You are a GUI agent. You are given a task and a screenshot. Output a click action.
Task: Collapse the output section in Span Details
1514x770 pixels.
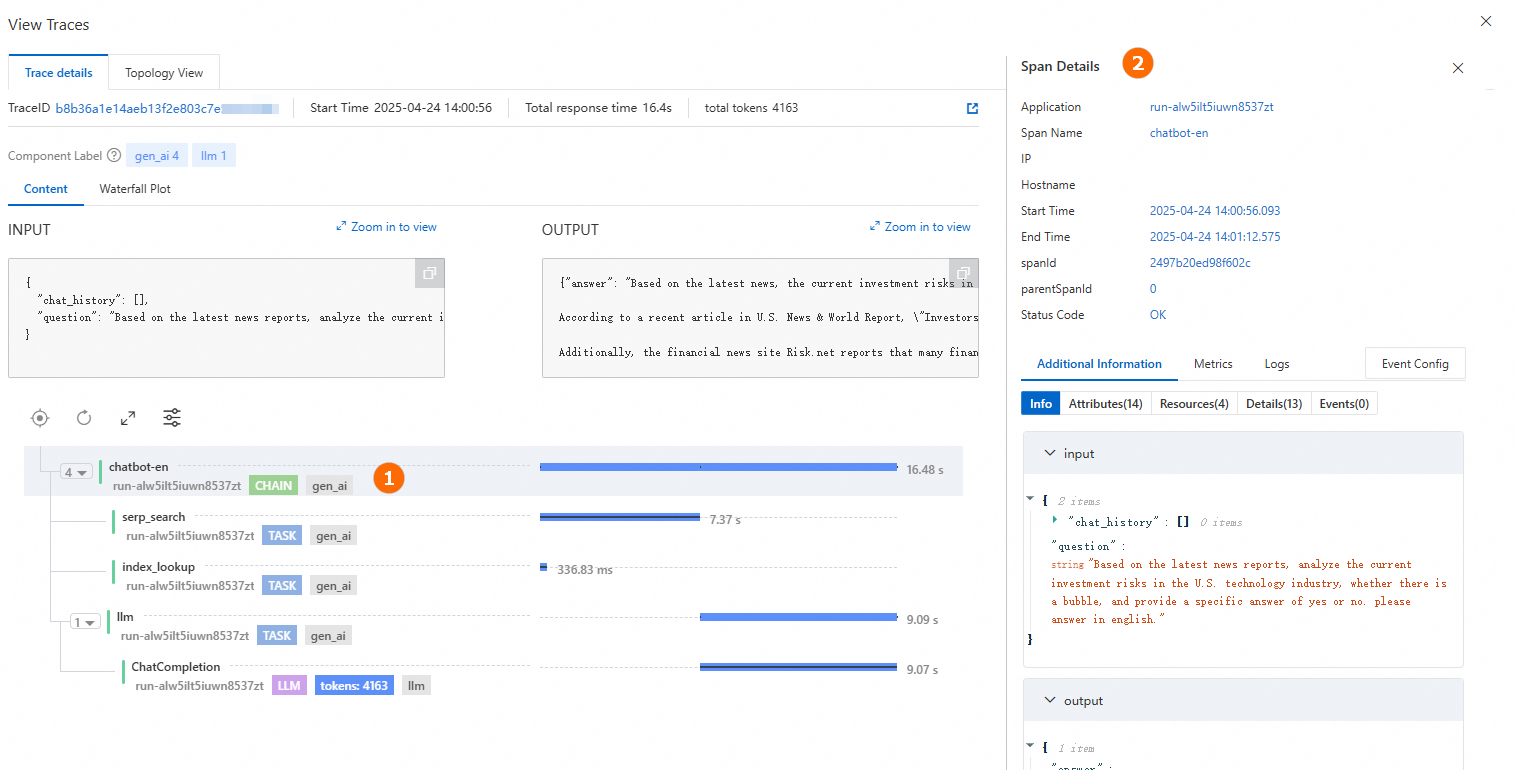coord(1050,701)
